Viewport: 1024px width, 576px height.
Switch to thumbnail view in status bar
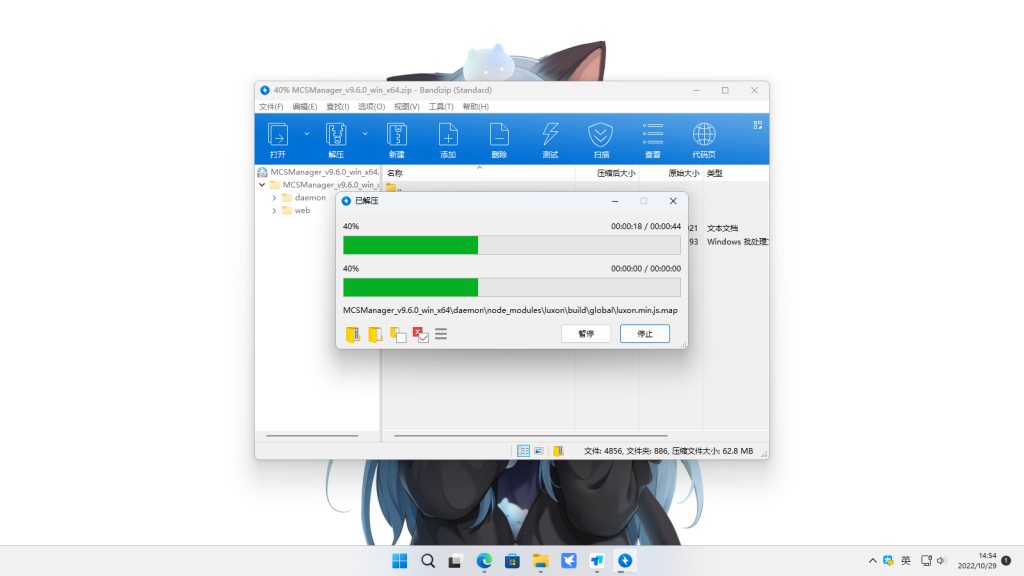coord(539,451)
